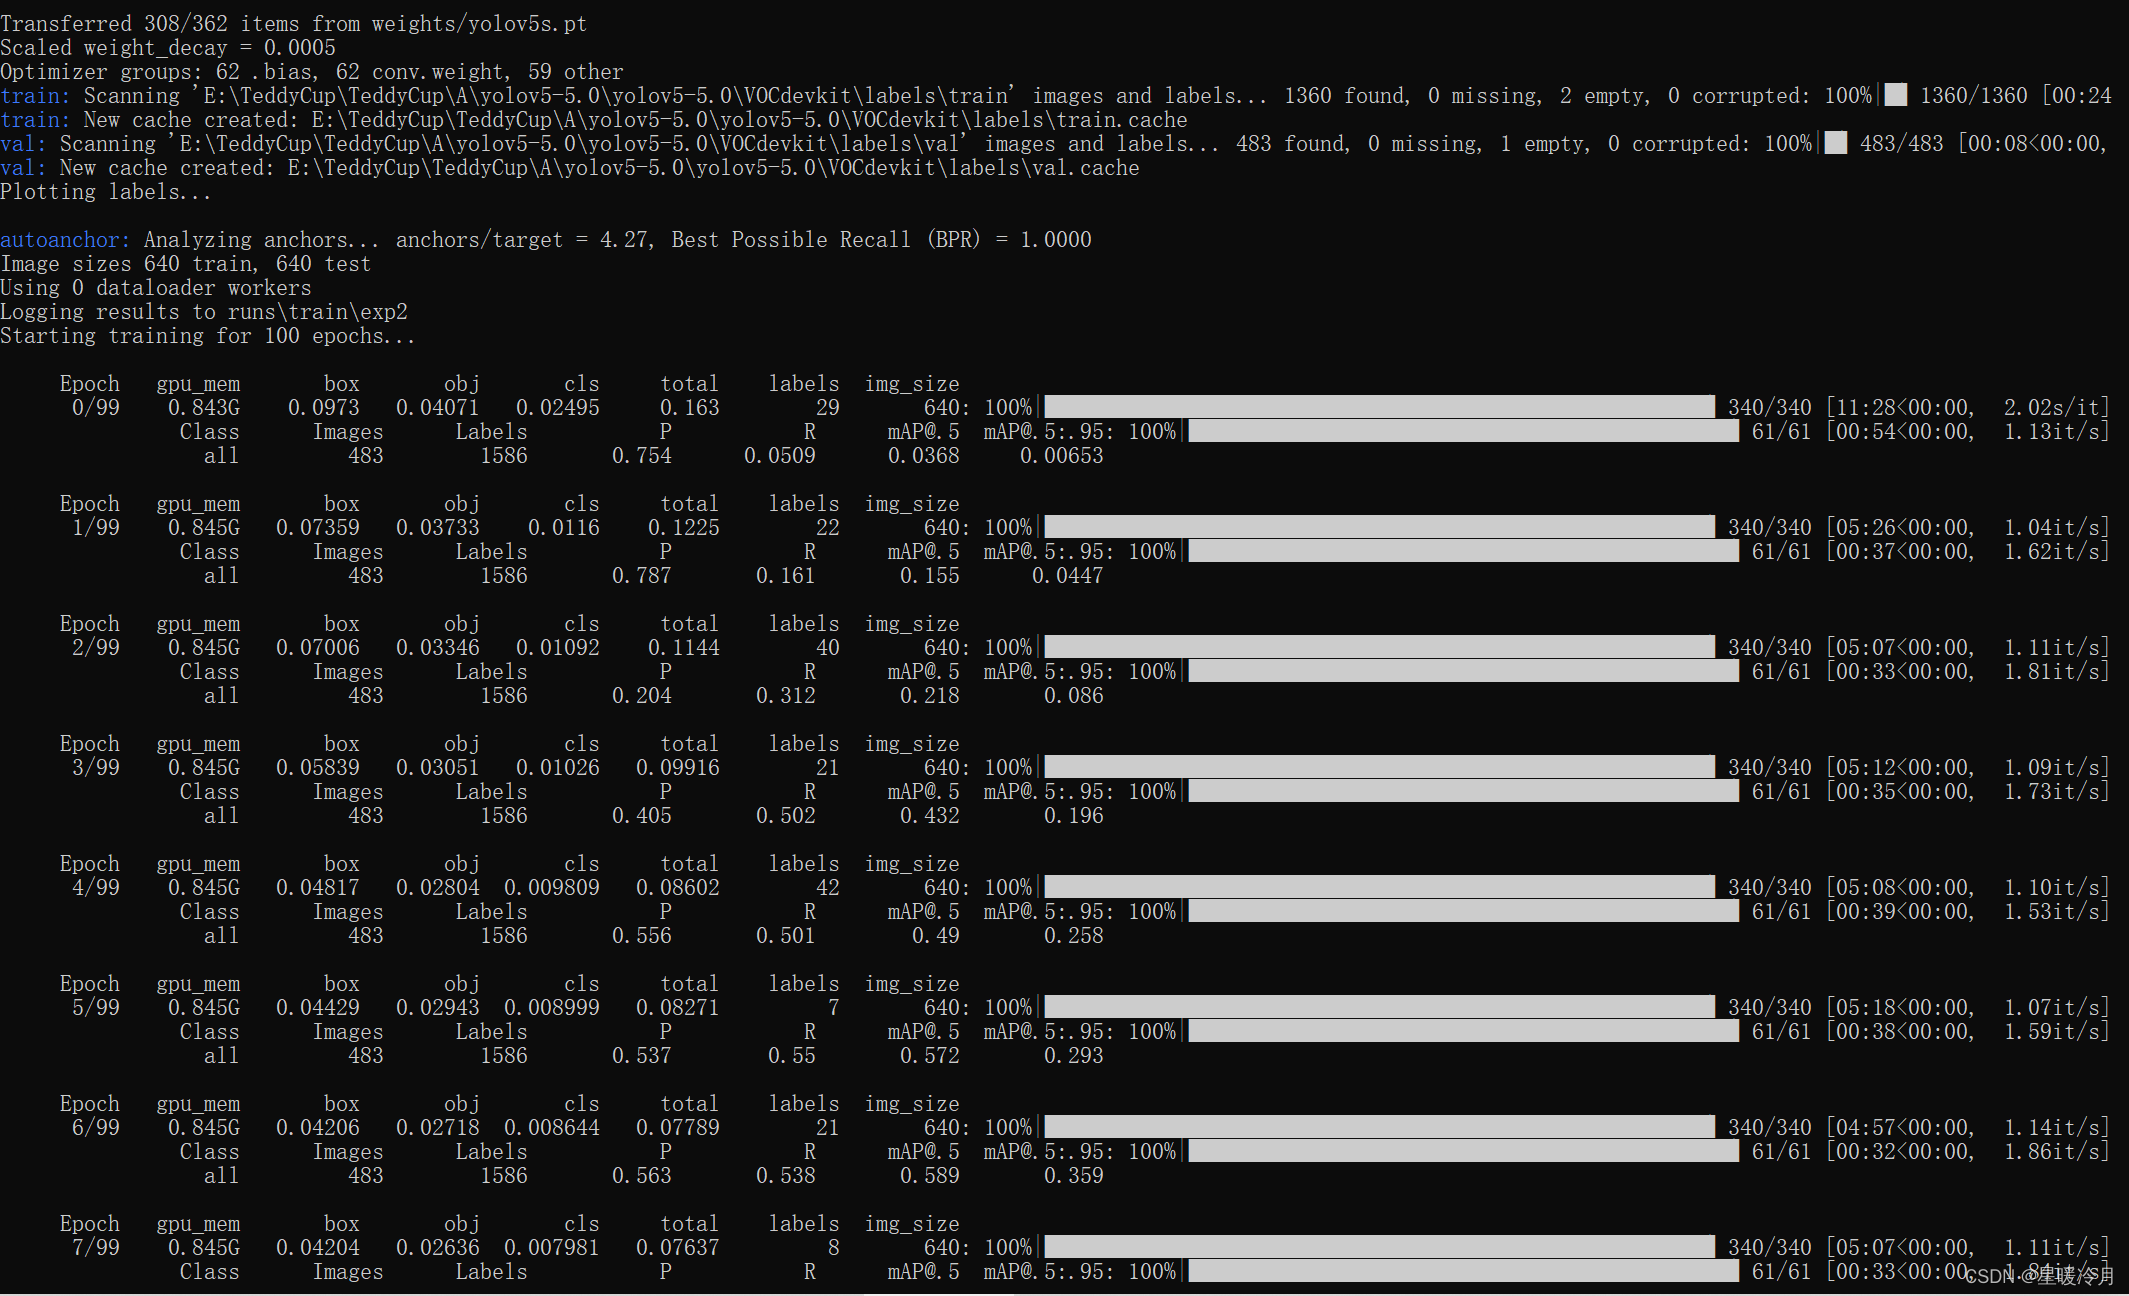Click the '0/99' epoch counter
Screen dimensions: 2129x1296
tap(95, 408)
